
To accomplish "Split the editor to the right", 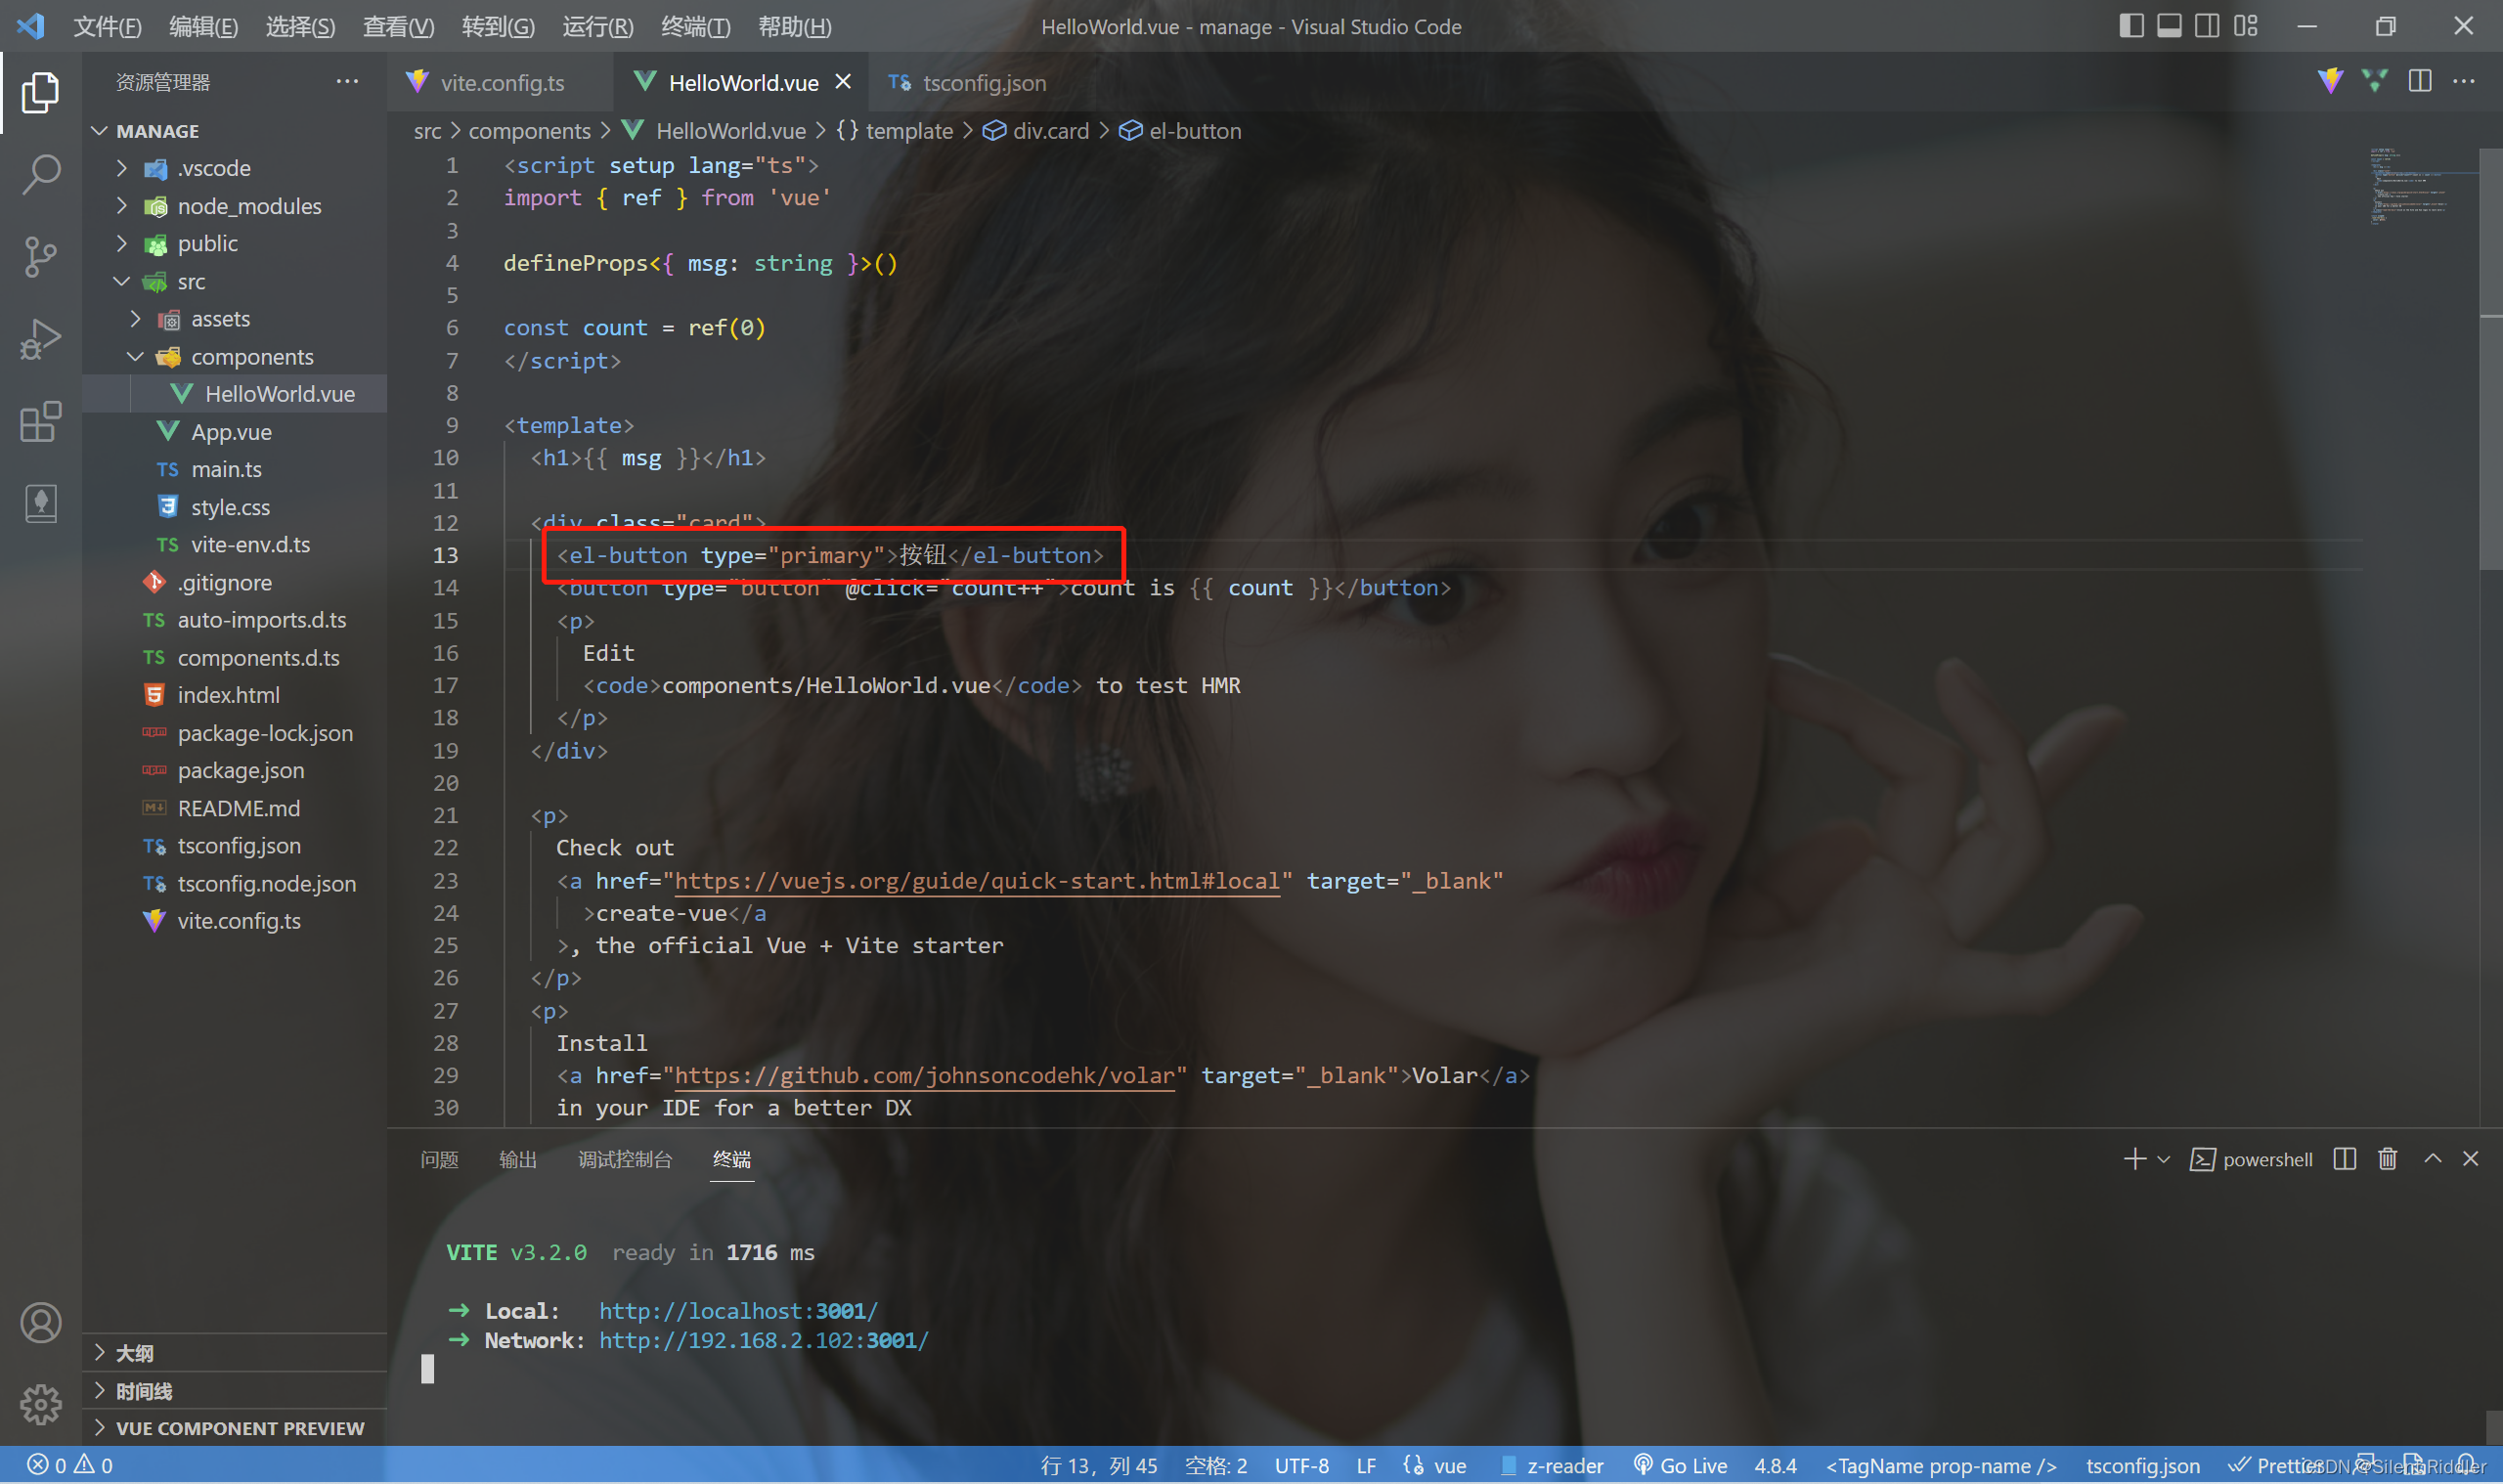I will 2420,82.
